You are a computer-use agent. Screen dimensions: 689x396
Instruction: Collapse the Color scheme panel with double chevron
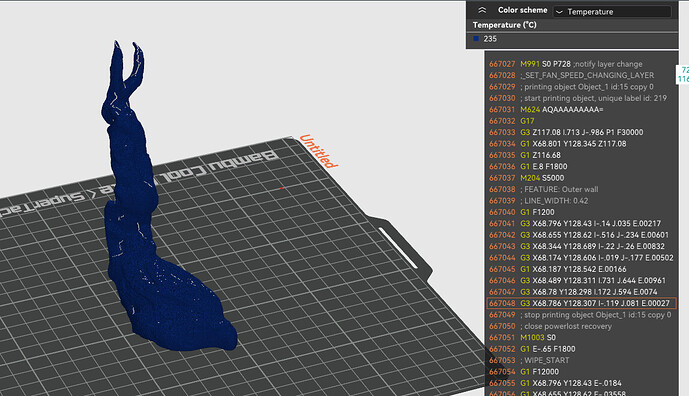(482, 10)
